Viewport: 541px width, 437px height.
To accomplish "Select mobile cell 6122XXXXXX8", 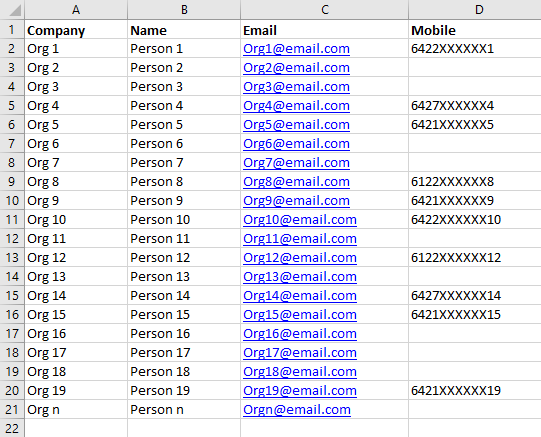I will (x=475, y=181).
